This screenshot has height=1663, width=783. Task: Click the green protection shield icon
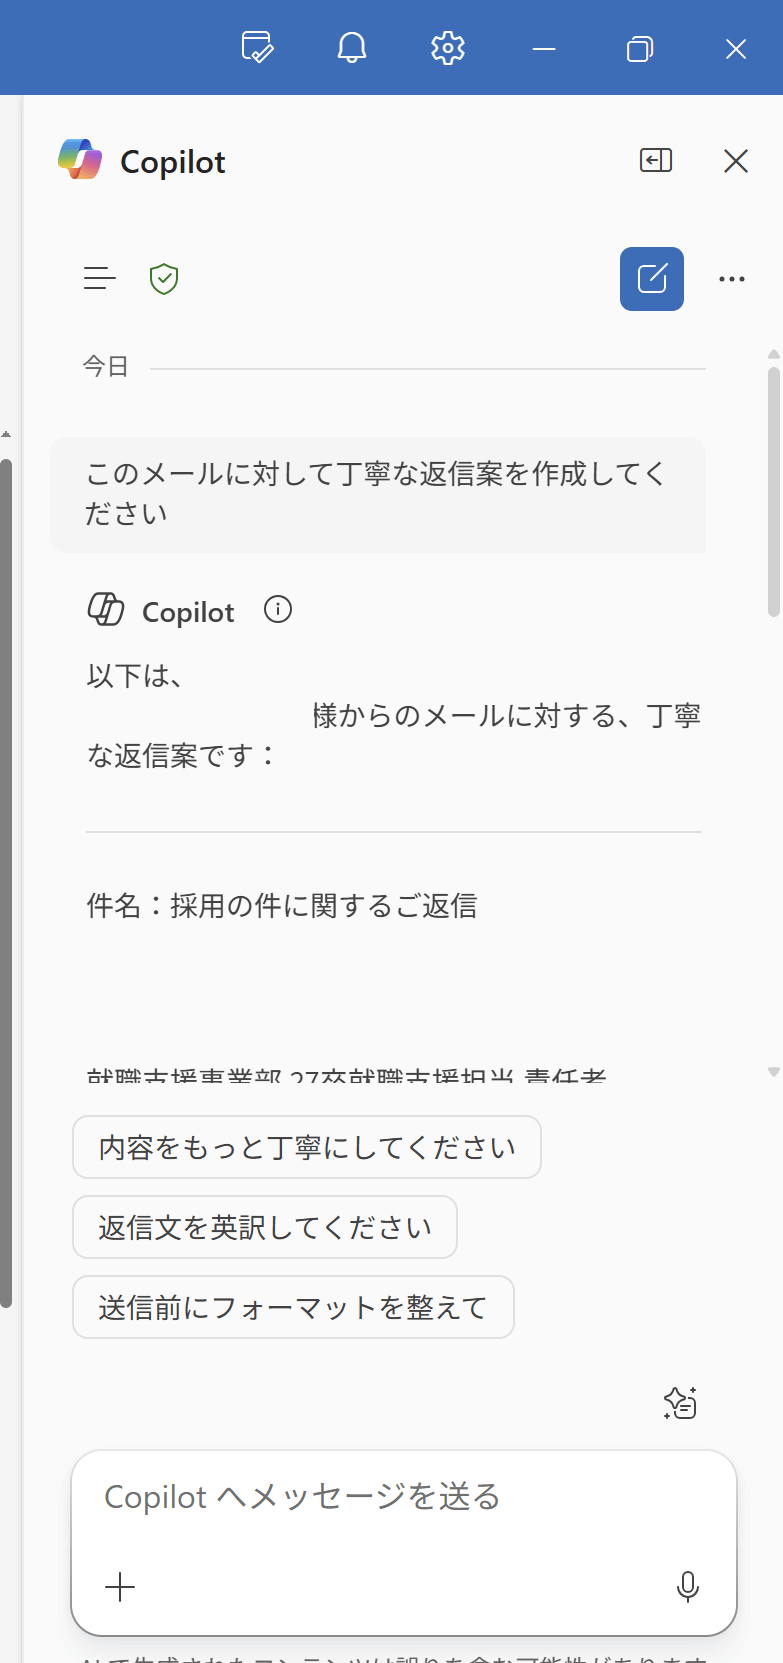click(164, 279)
